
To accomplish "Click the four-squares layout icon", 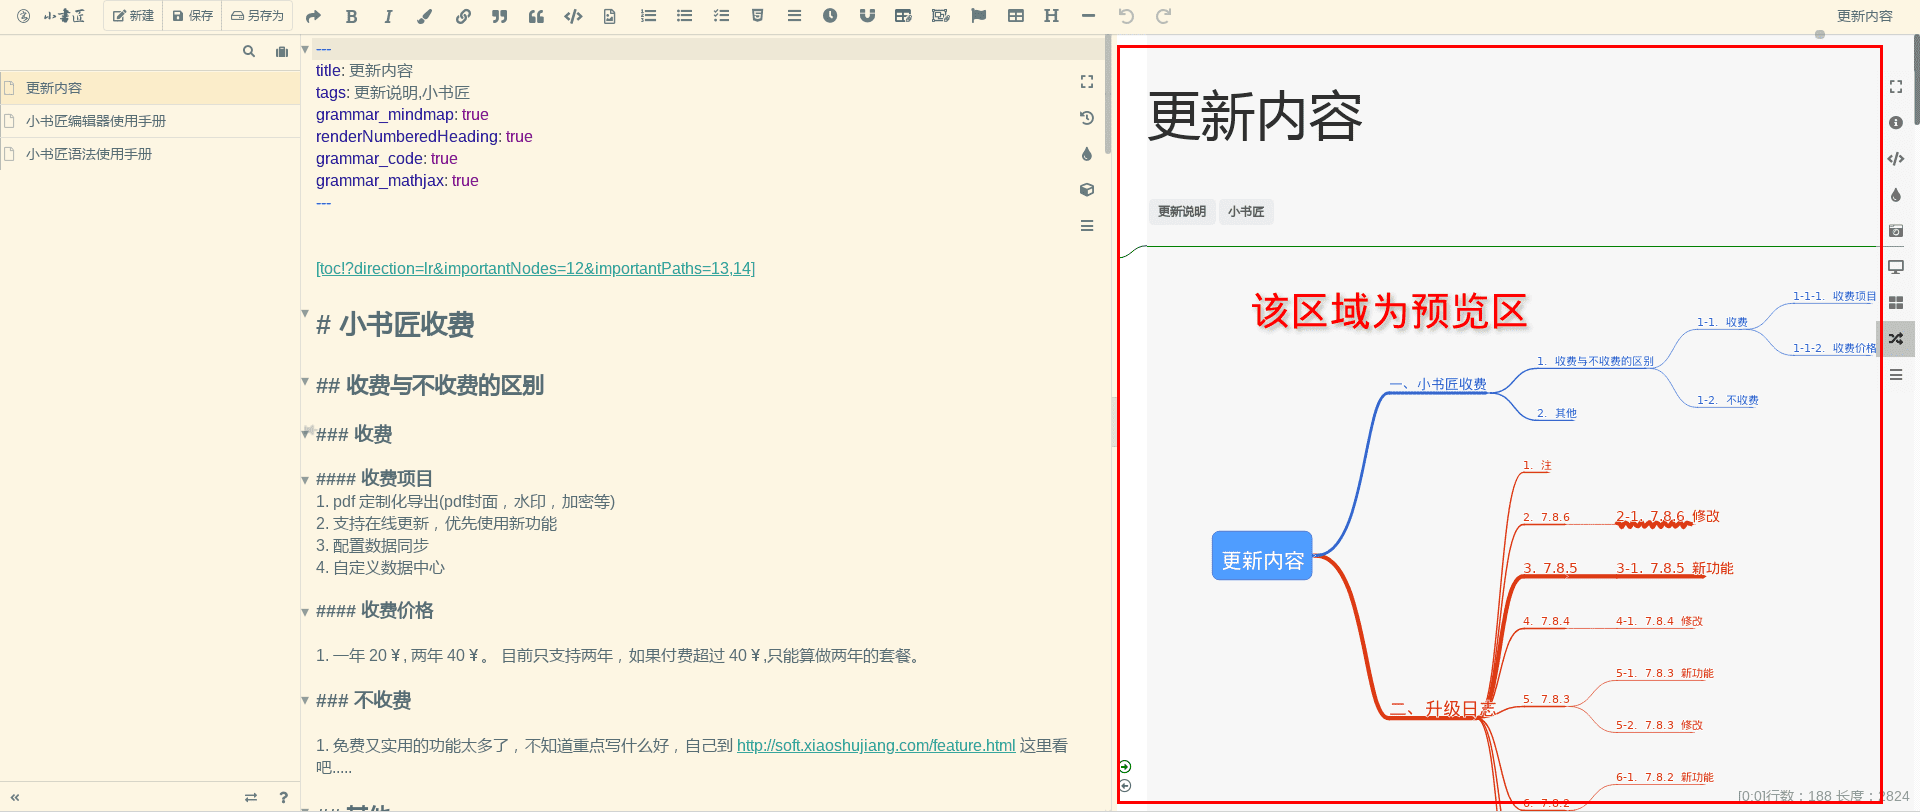I will (1896, 303).
